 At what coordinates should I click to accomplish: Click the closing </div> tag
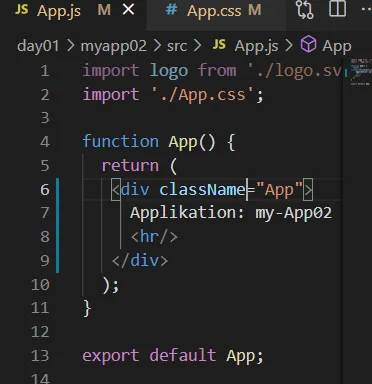[140, 261]
